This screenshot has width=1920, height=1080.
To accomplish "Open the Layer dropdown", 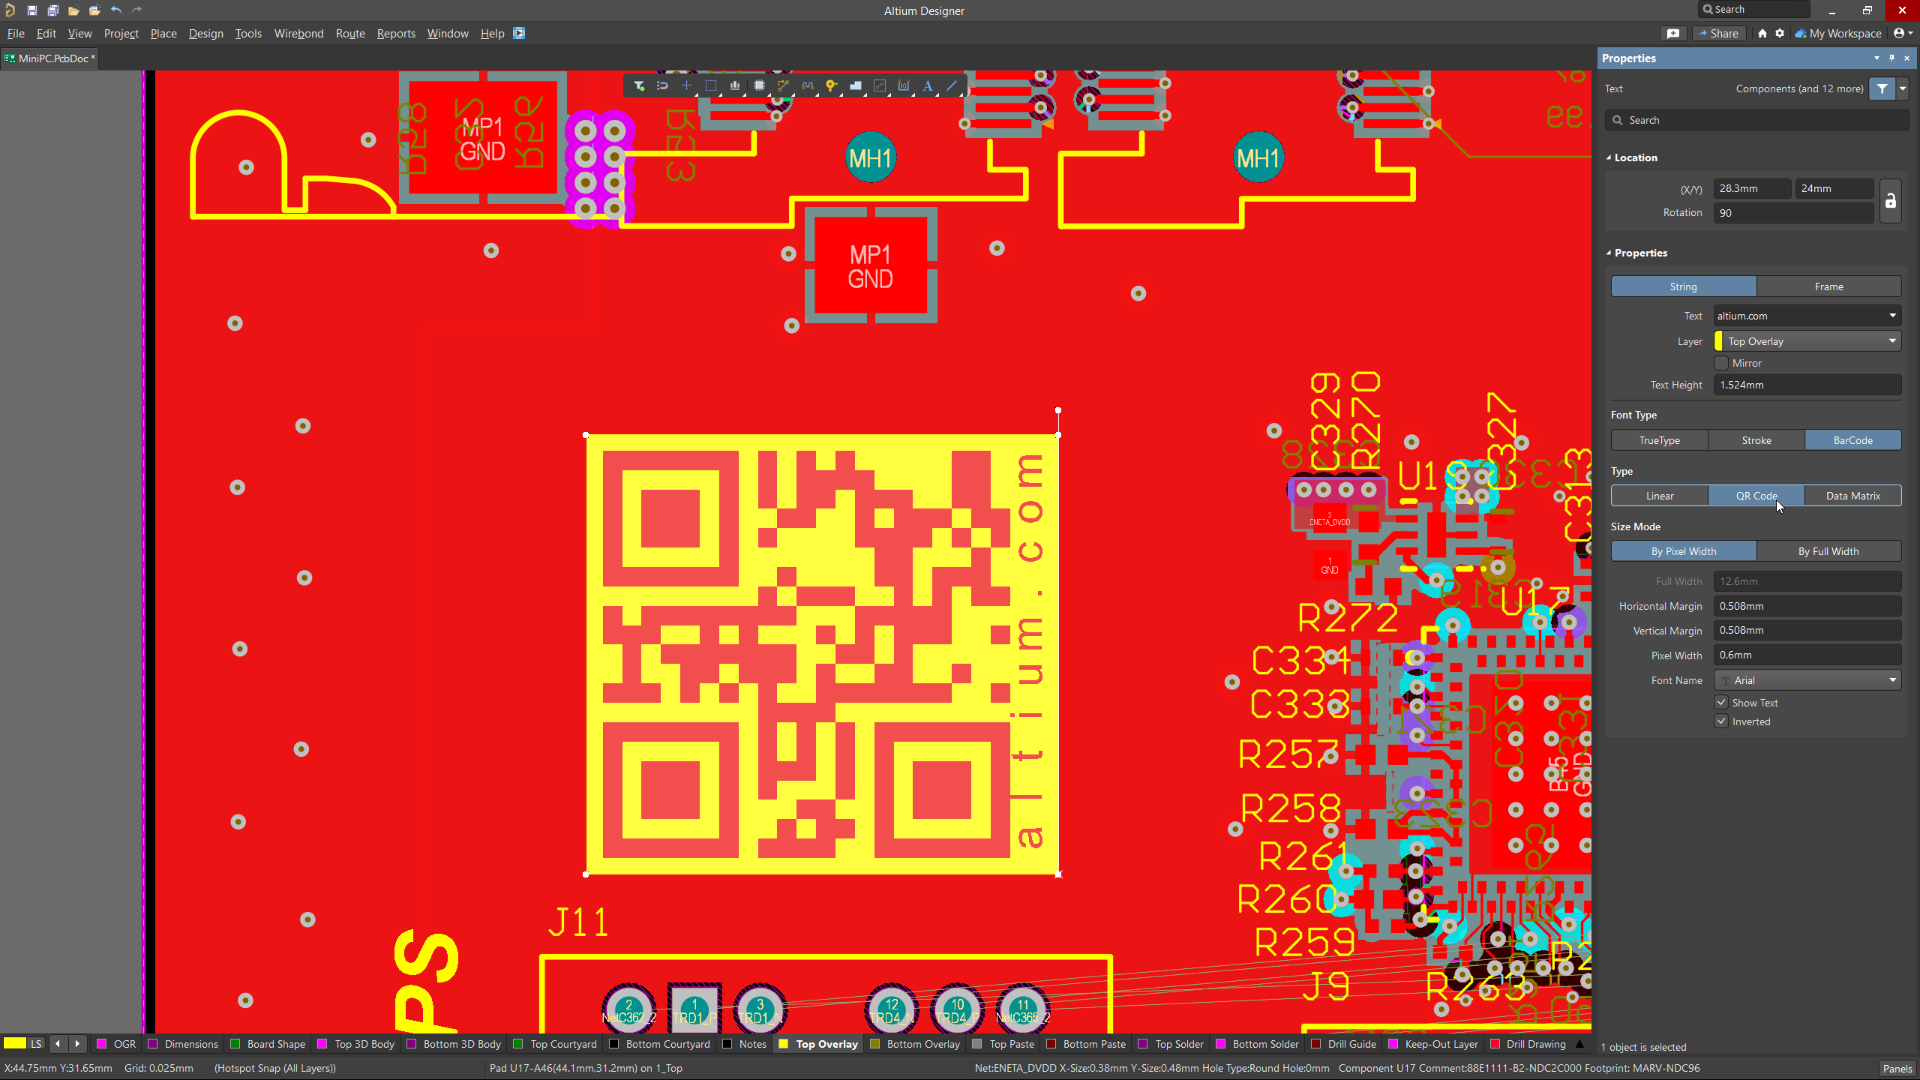I will pyautogui.click(x=1892, y=341).
